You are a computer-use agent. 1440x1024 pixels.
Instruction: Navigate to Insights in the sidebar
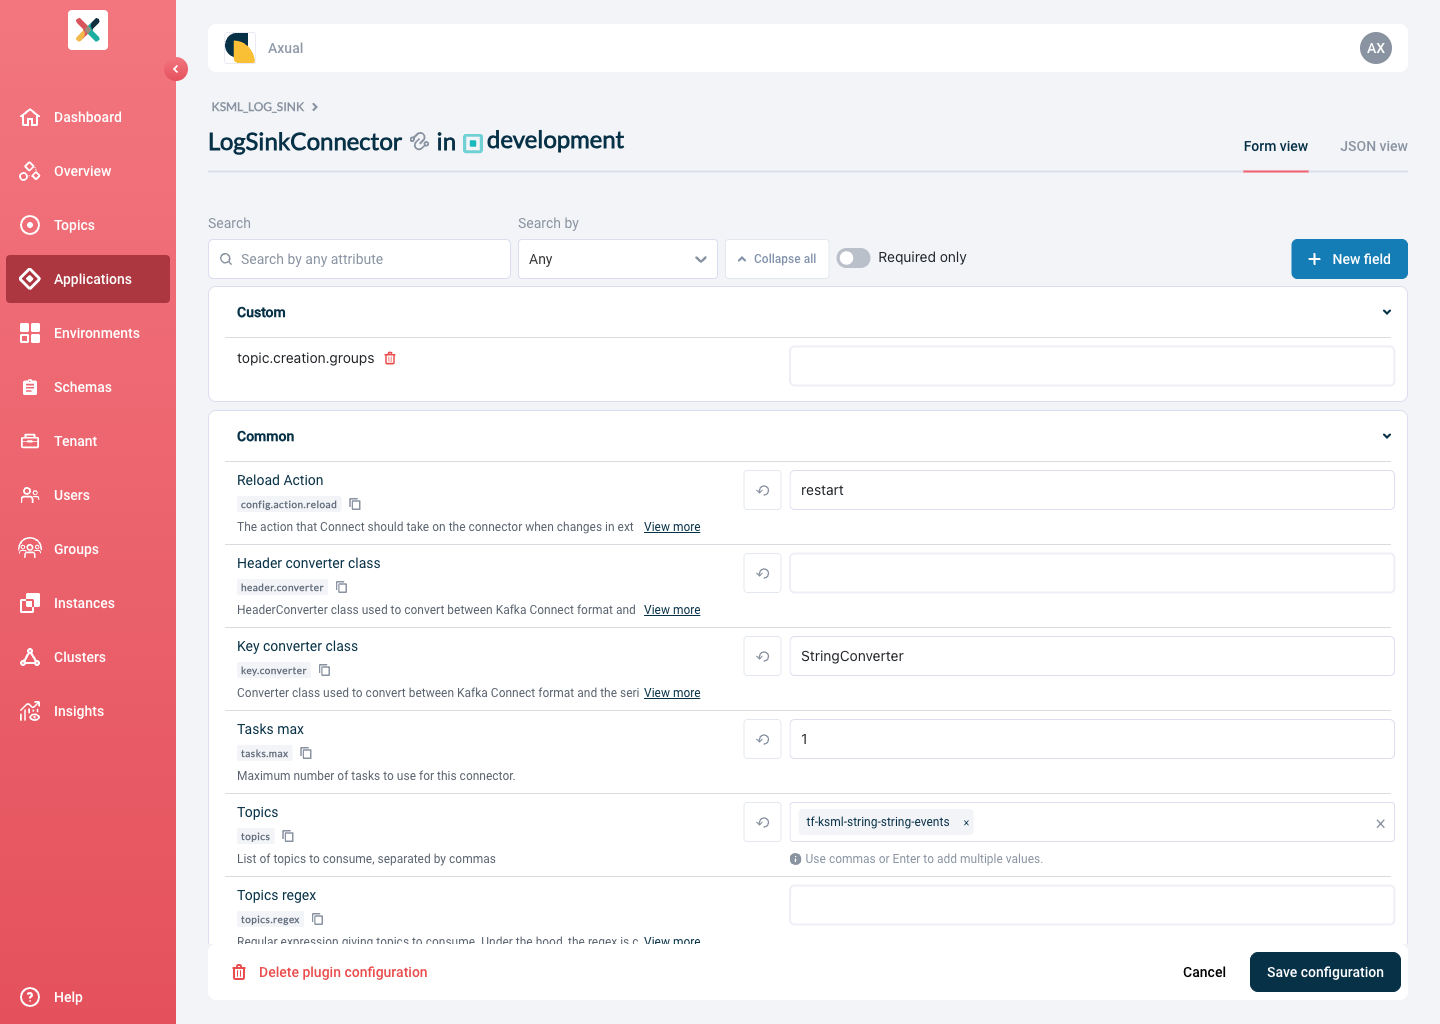click(88, 711)
